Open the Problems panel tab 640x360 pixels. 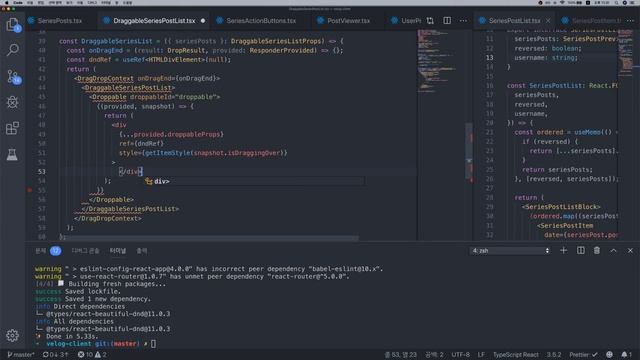click(x=48, y=251)
